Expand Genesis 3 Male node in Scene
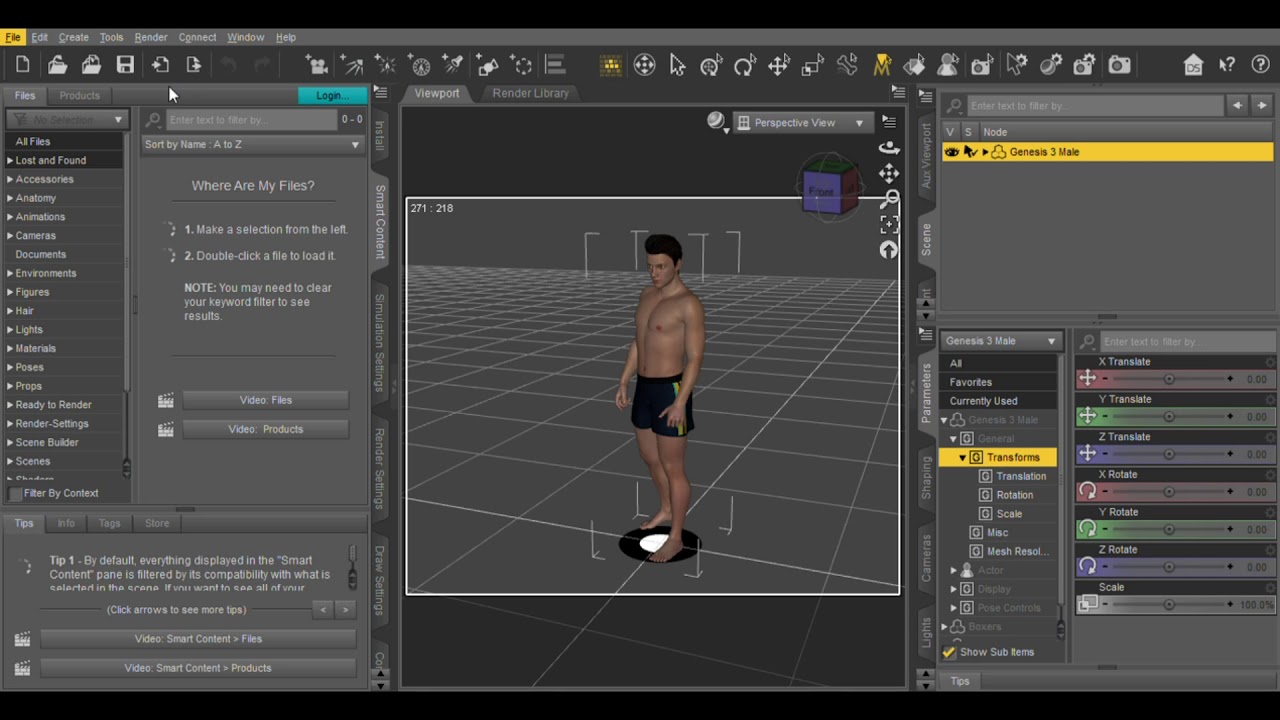 tap(986, 152)
